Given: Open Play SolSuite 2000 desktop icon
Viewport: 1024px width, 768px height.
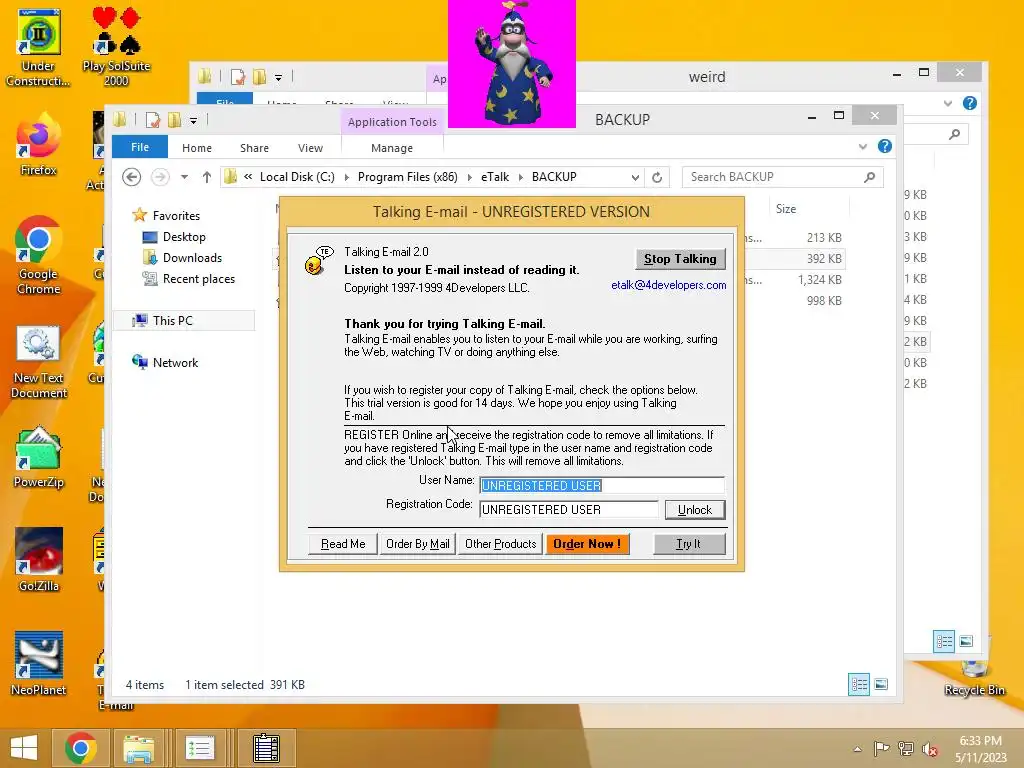Looking at the screenshot, I should [x=116, y=47].
